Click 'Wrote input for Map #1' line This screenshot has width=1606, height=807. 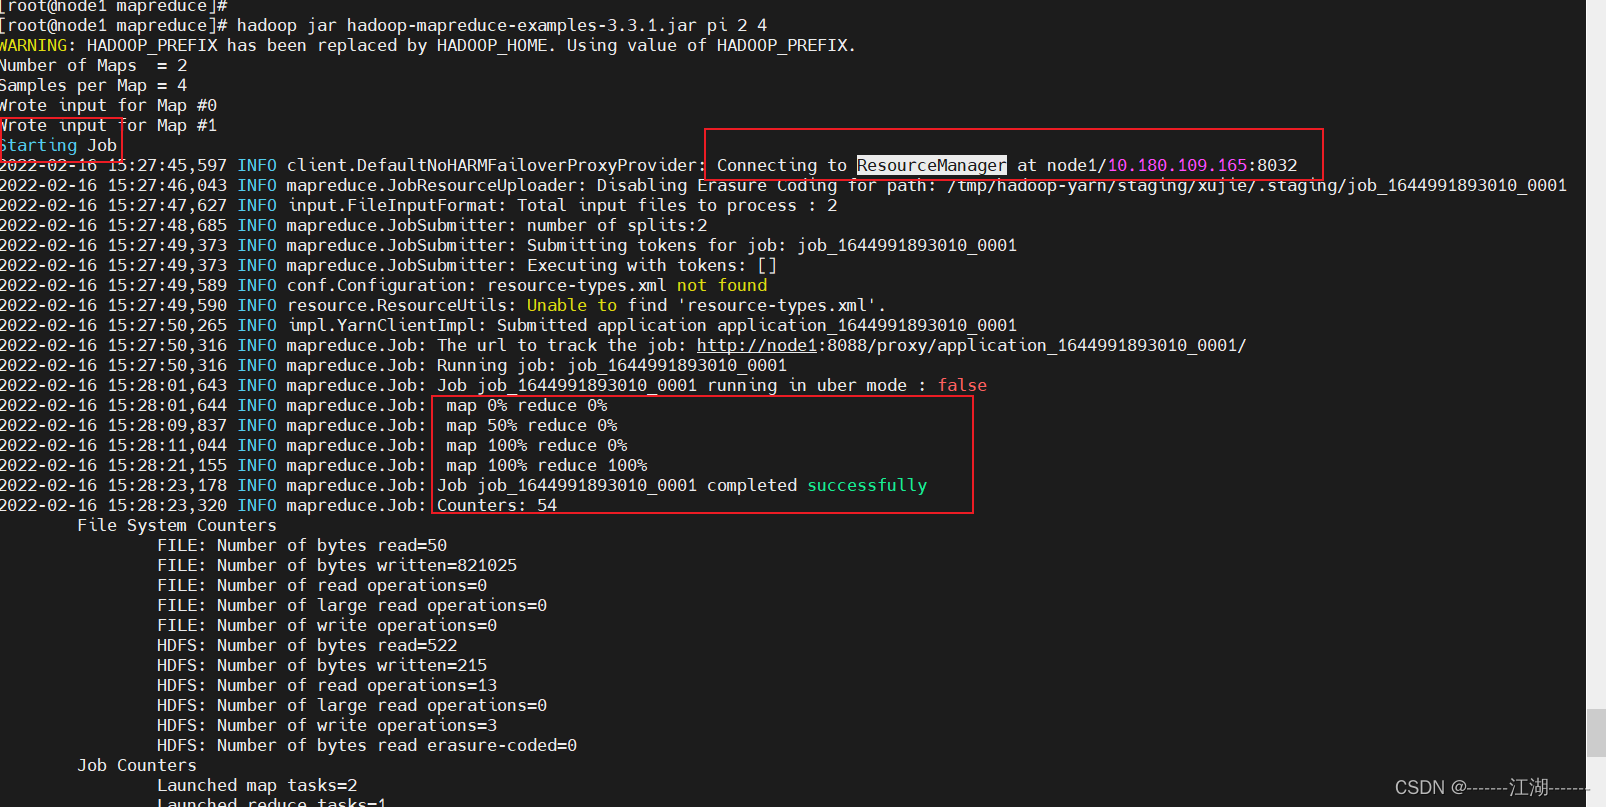[108, 125]
